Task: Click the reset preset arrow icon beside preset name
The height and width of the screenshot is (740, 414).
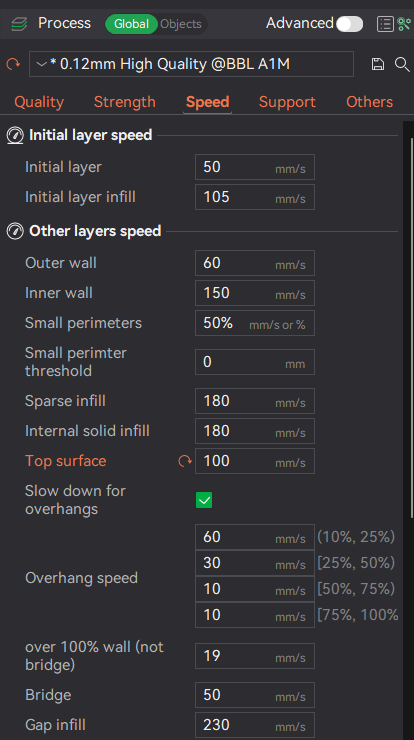Action: pos(13,63)
